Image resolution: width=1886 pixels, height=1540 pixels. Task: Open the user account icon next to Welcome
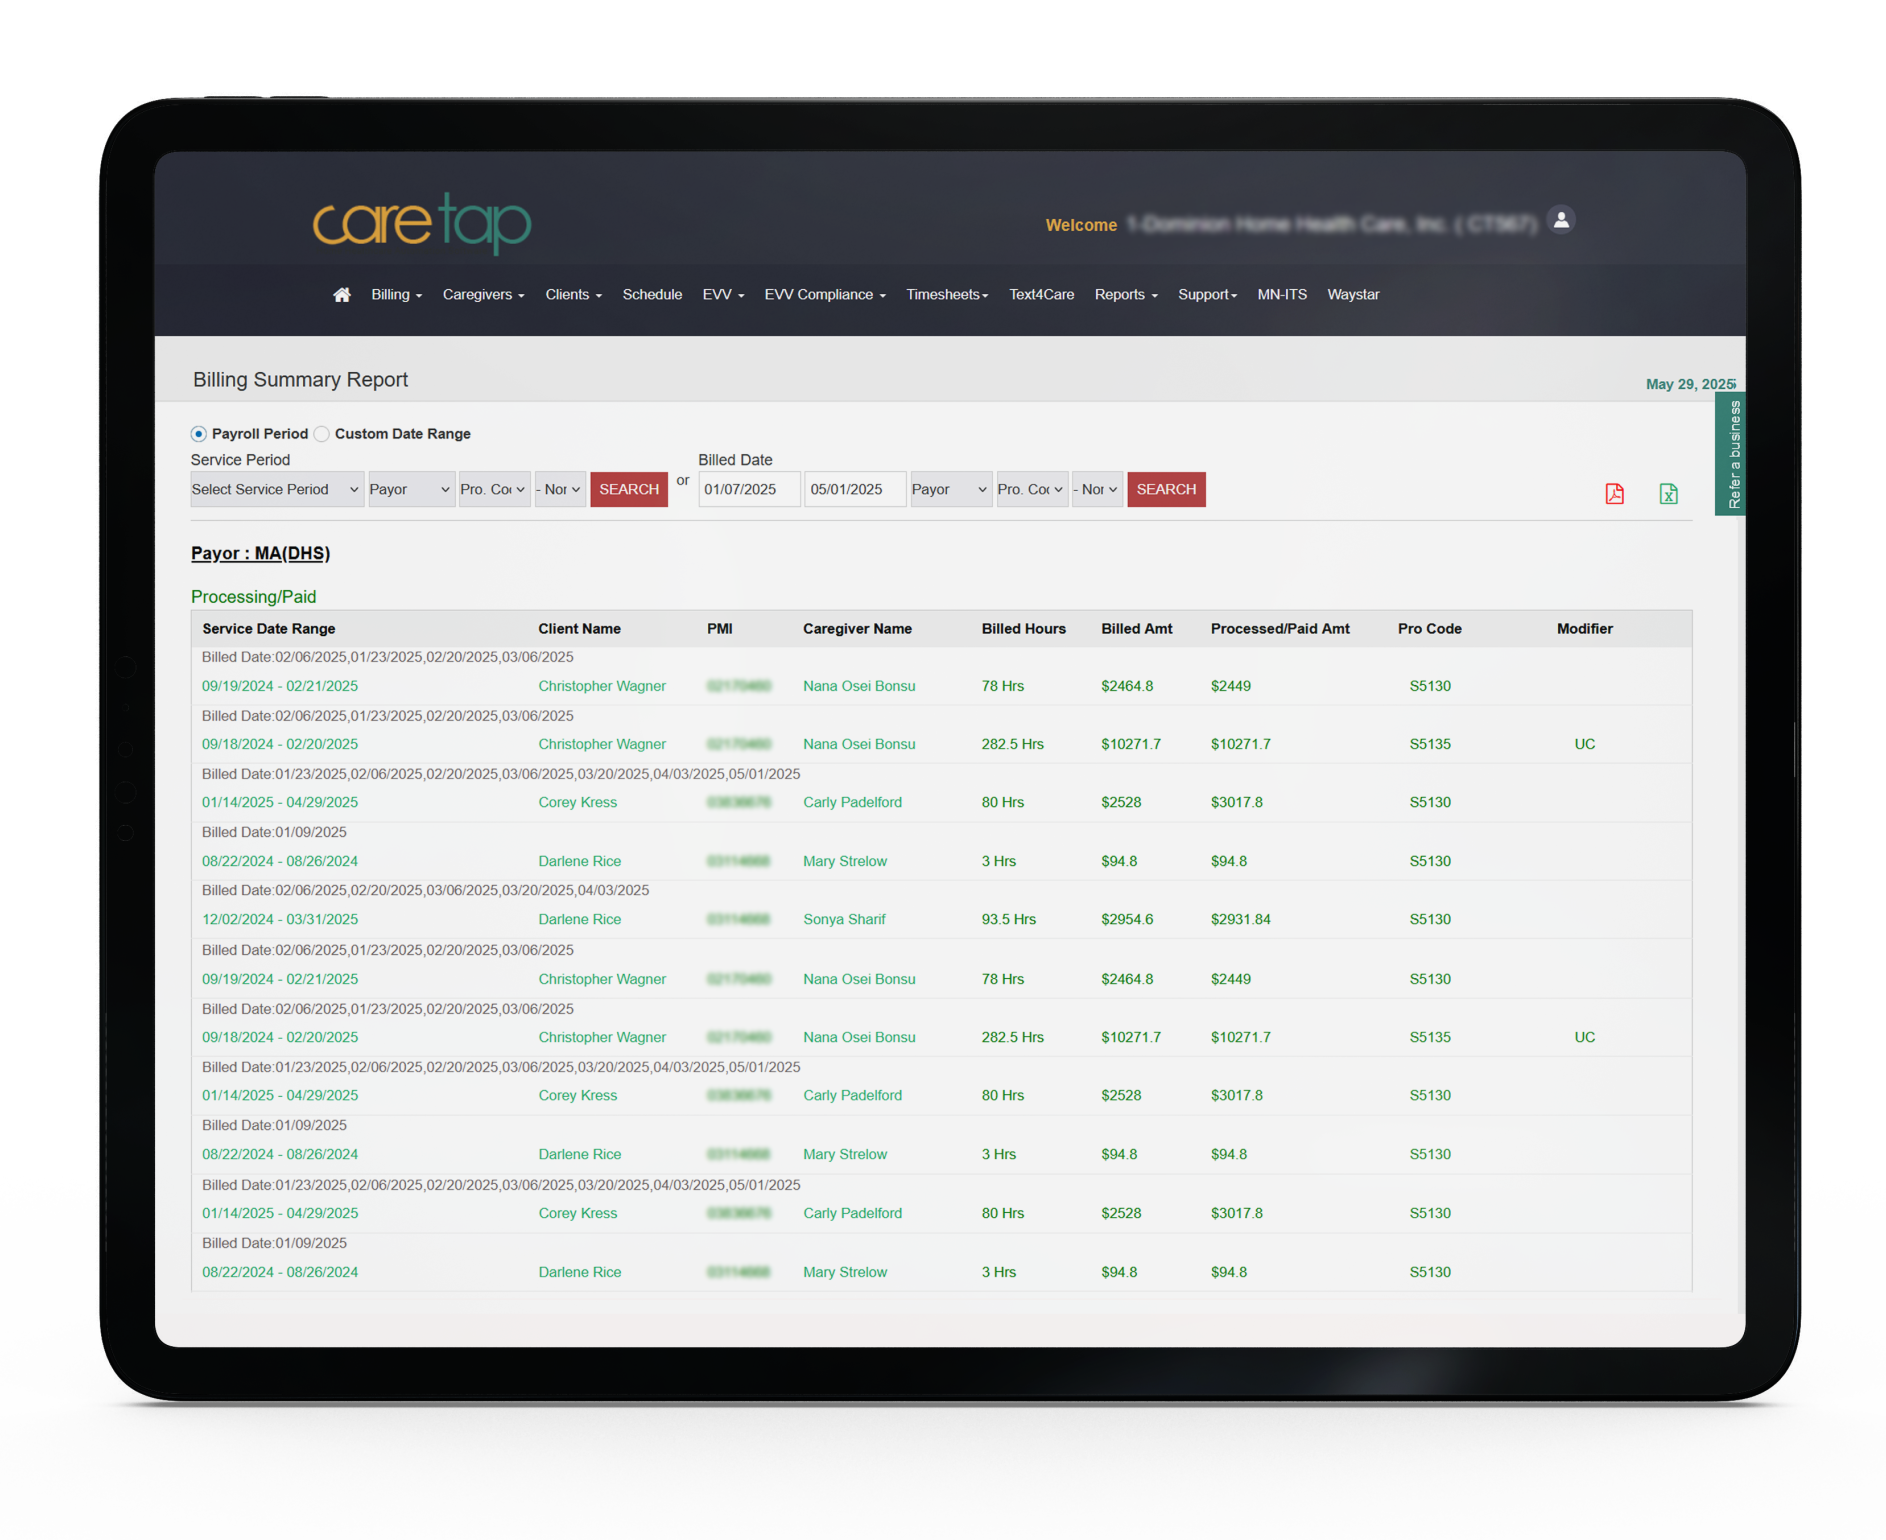[x=1561, y=220]
